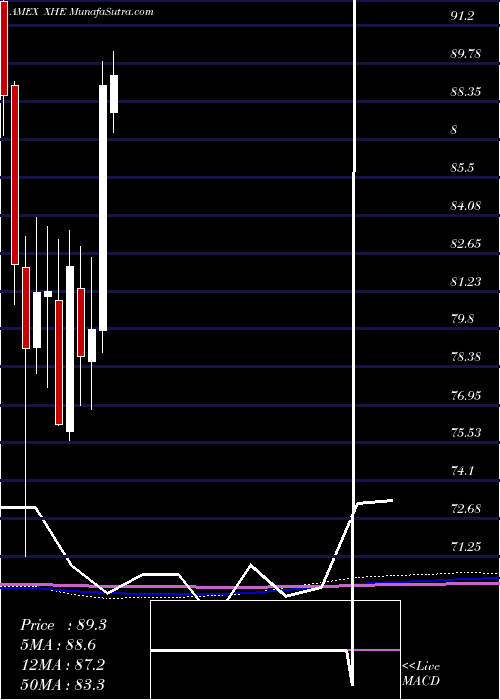Image resolution: width=500 pixels, height=700 pixels.
Task: Click the 82.65 price axis label
Action: coord(466,244)
